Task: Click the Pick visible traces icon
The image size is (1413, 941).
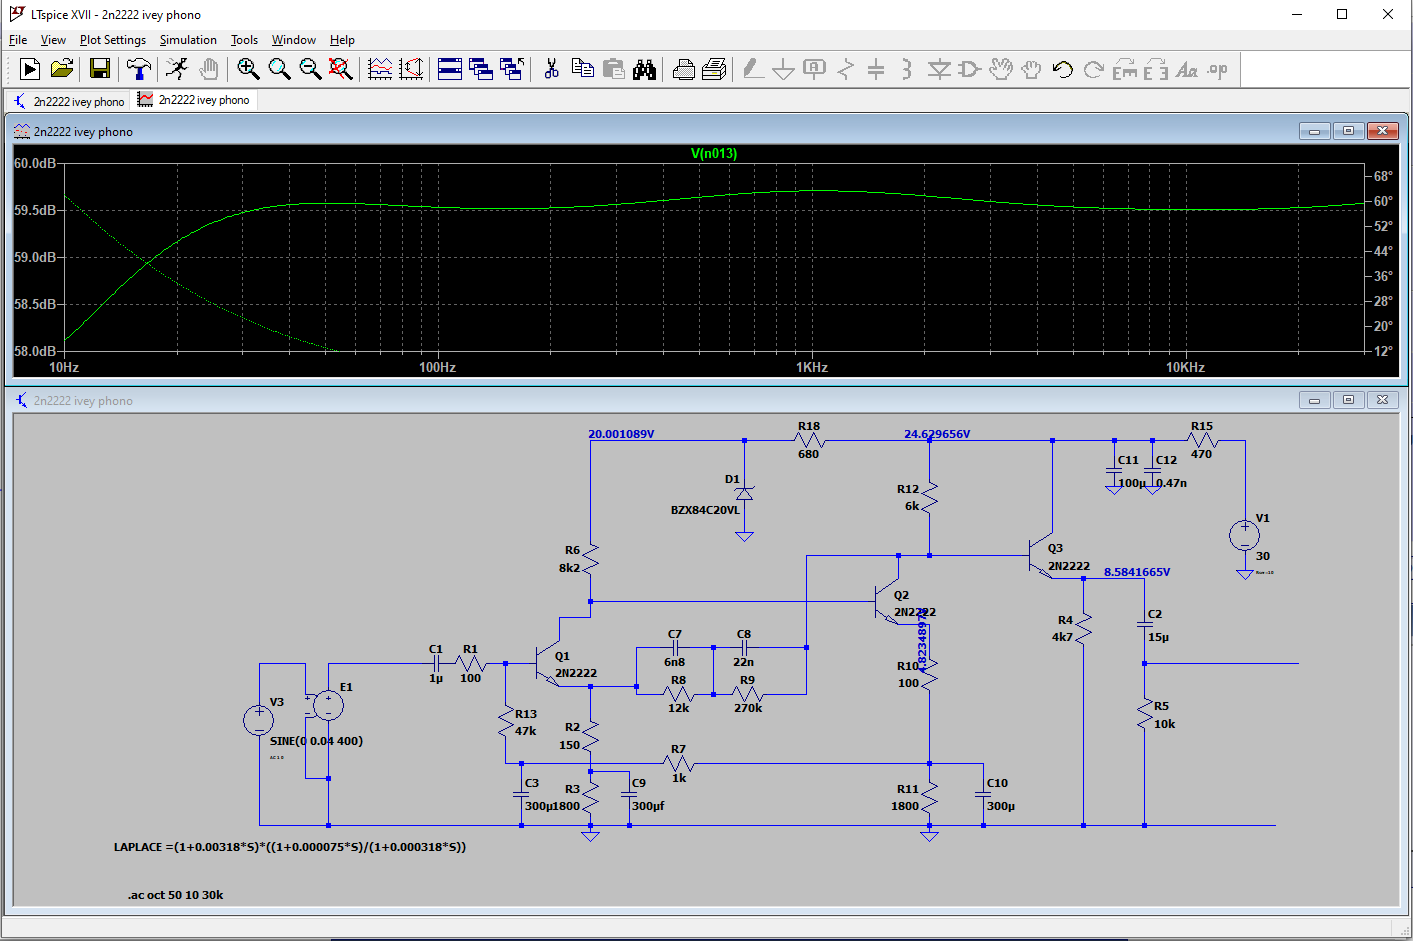Action: 411,69
